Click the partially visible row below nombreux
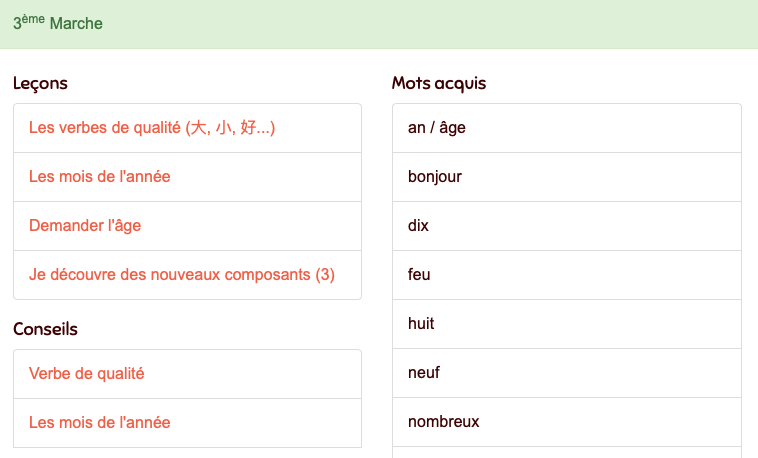Screen dimensions: 758x458 click(x=566, y=453)
